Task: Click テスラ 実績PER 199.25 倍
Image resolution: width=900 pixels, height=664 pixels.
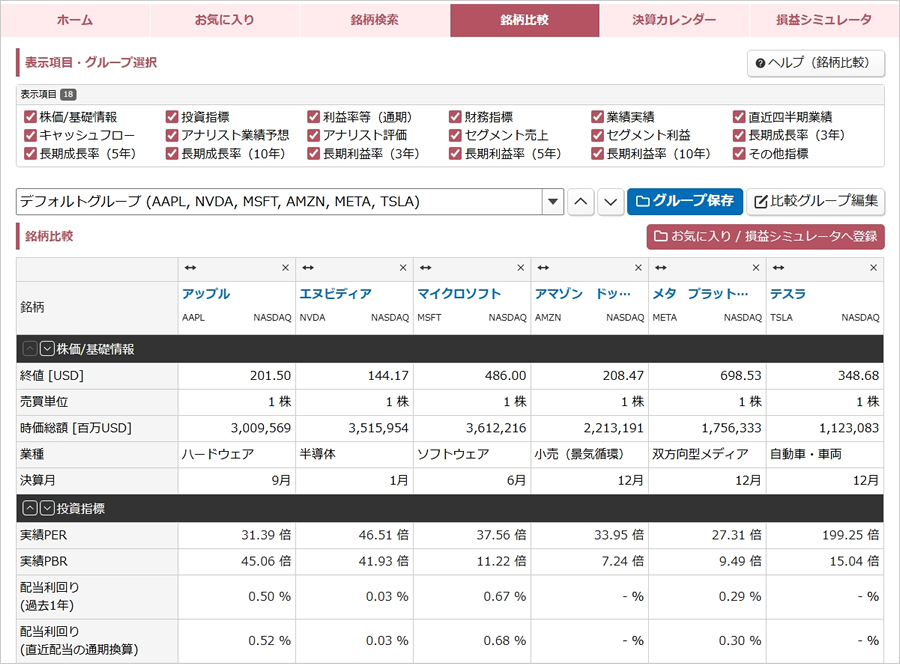Action: tap(851, 535)
